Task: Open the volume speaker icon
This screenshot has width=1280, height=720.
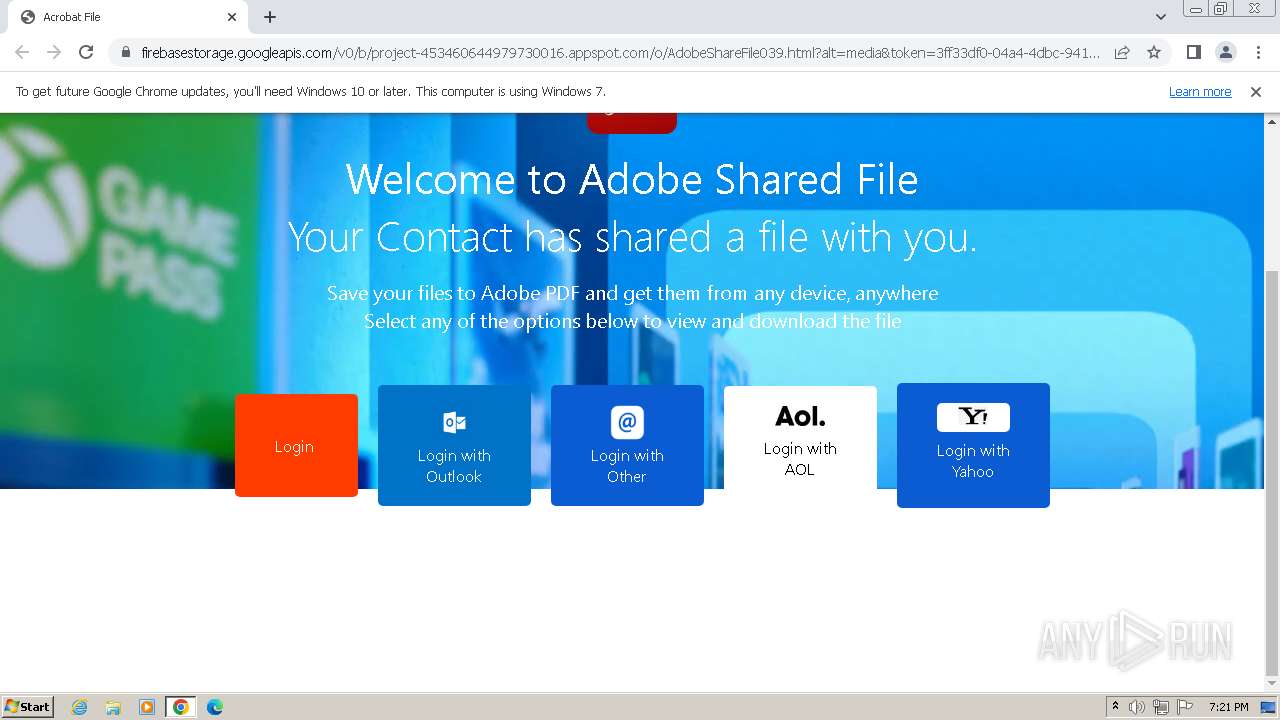Action: click(x=1137, y=707)
